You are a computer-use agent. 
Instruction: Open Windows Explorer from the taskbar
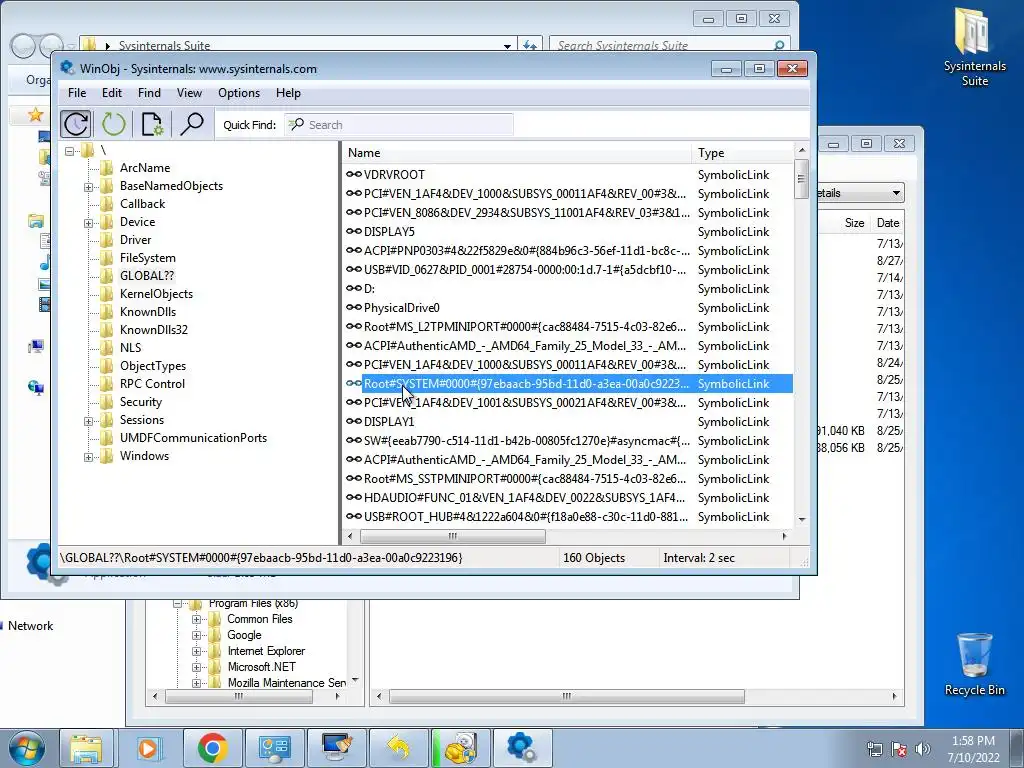point(86,748)
